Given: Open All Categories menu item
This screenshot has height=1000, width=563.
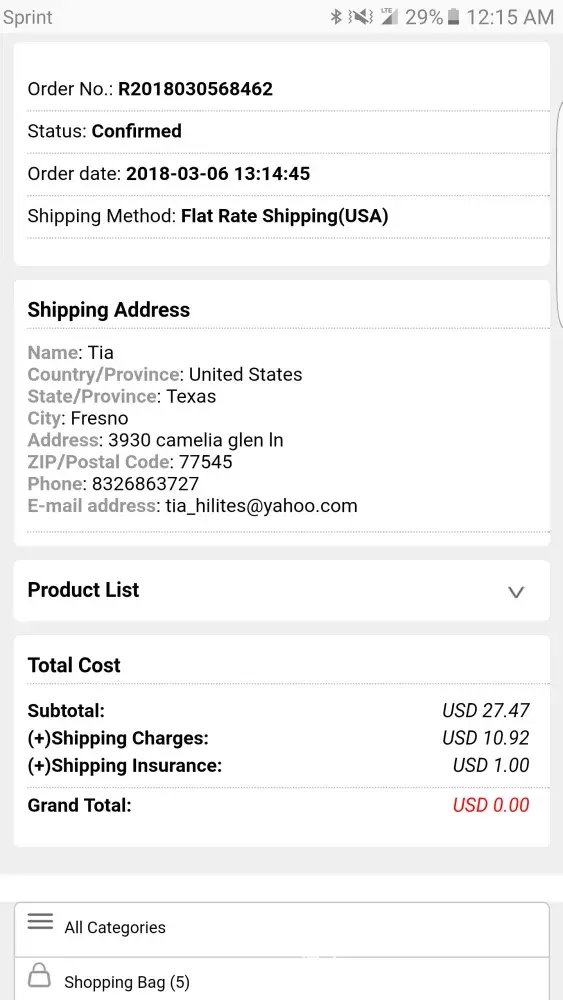Looking at the screenshot, I should (282, 929).
